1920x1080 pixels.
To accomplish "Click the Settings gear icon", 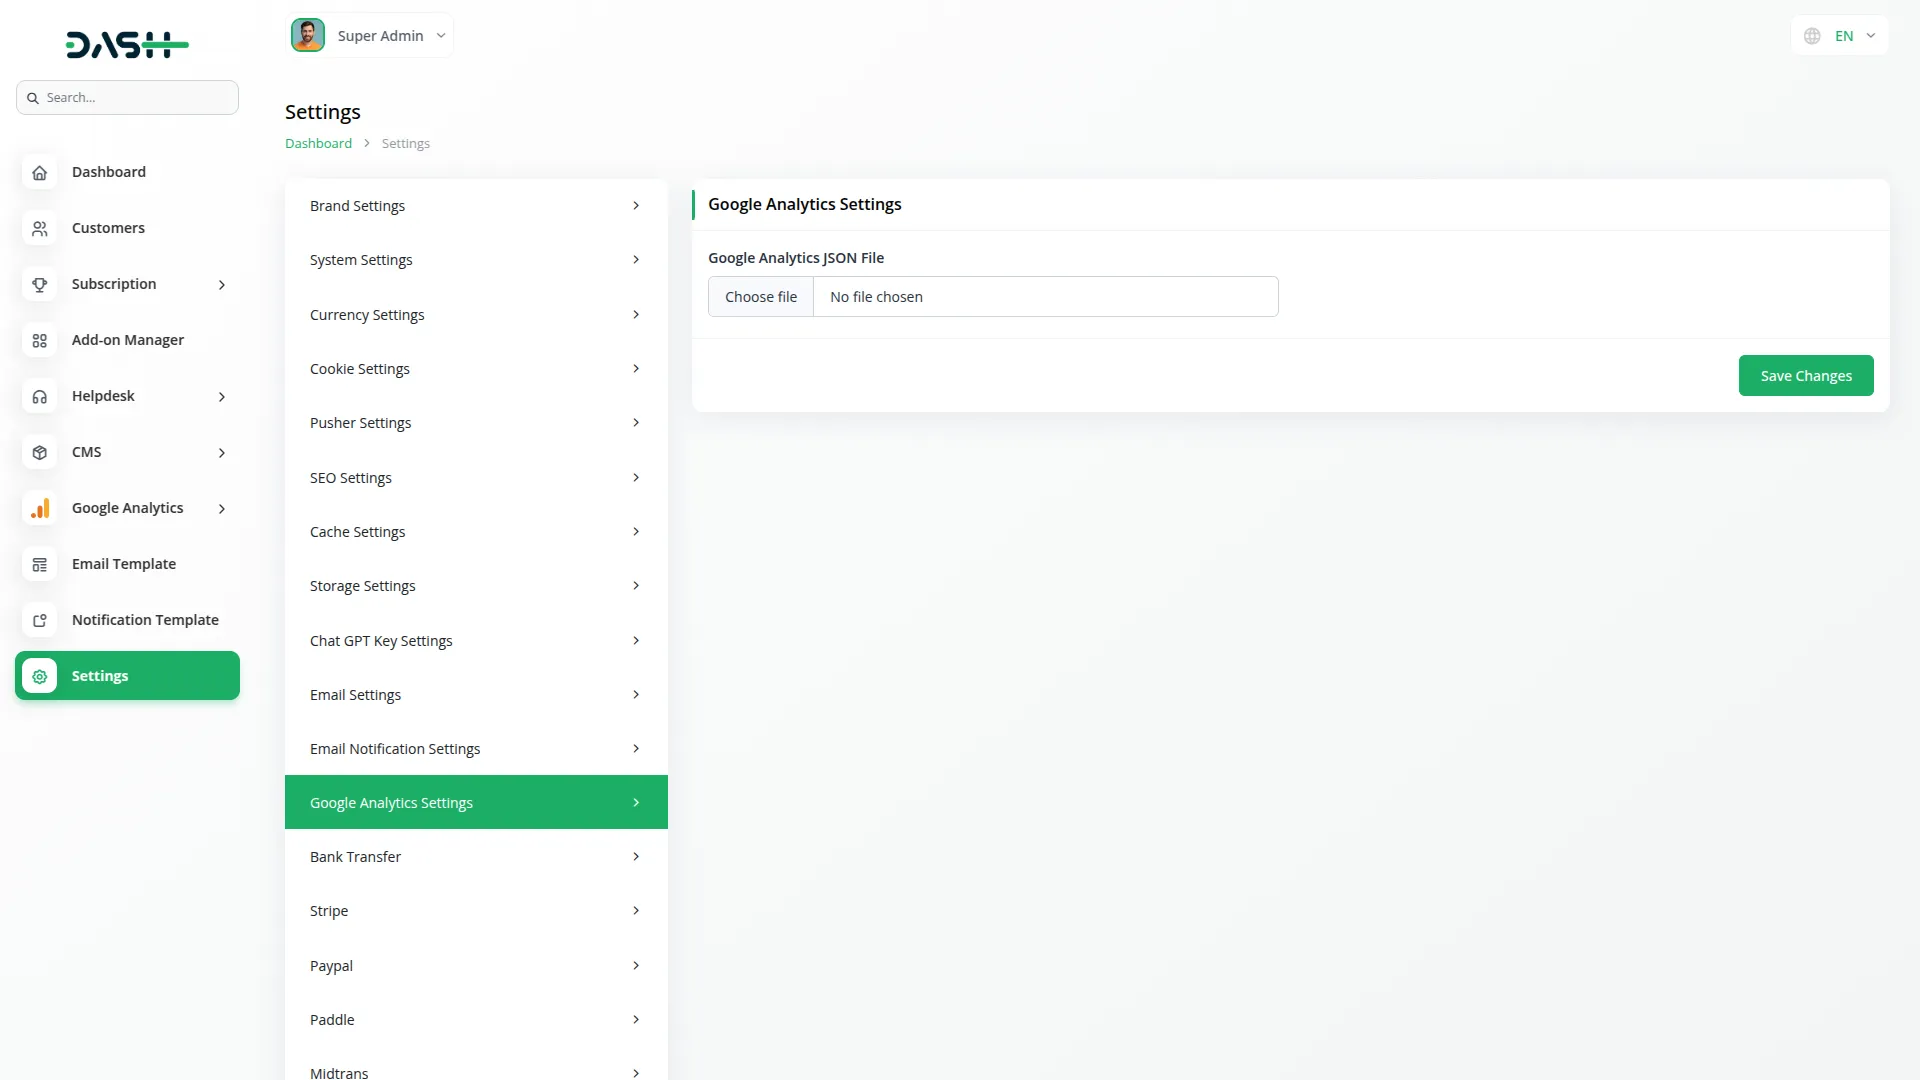I will point(39,676).
